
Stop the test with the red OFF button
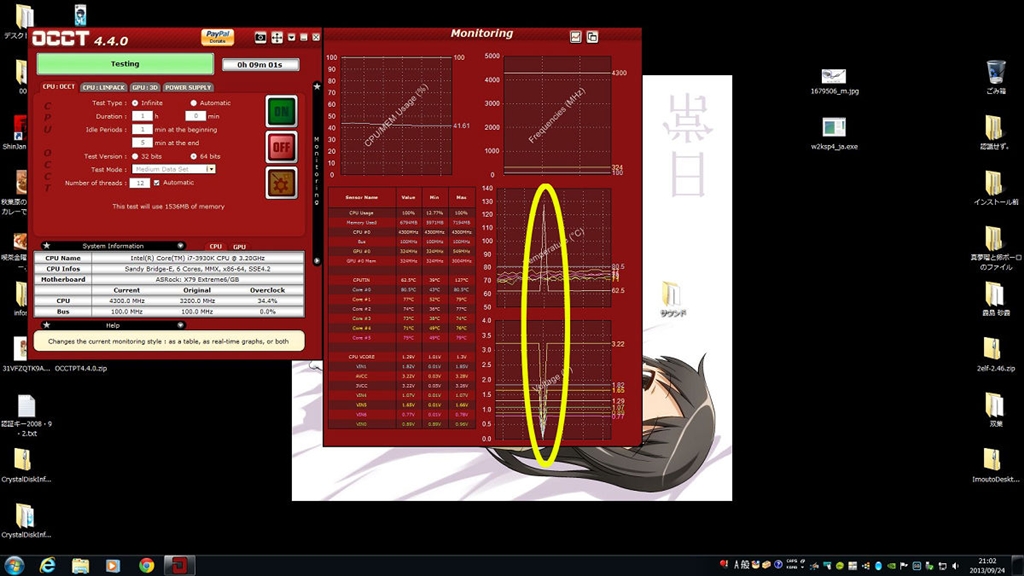click(x=281, y=147)
